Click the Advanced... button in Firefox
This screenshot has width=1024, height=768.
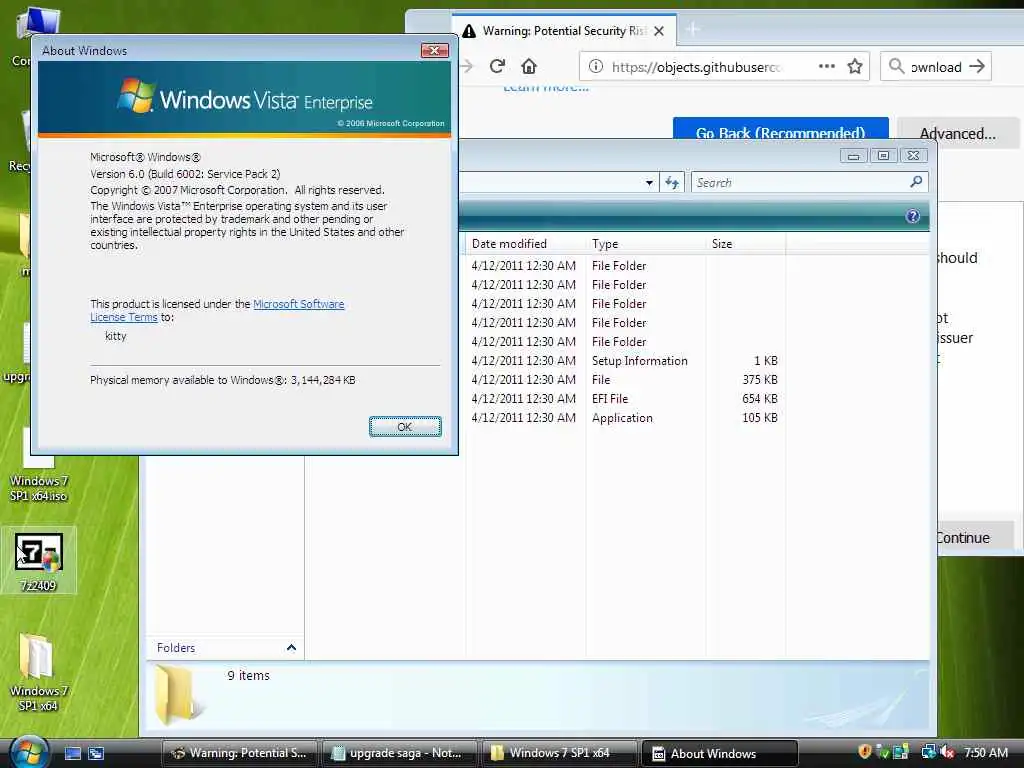(x=957, y=133)
